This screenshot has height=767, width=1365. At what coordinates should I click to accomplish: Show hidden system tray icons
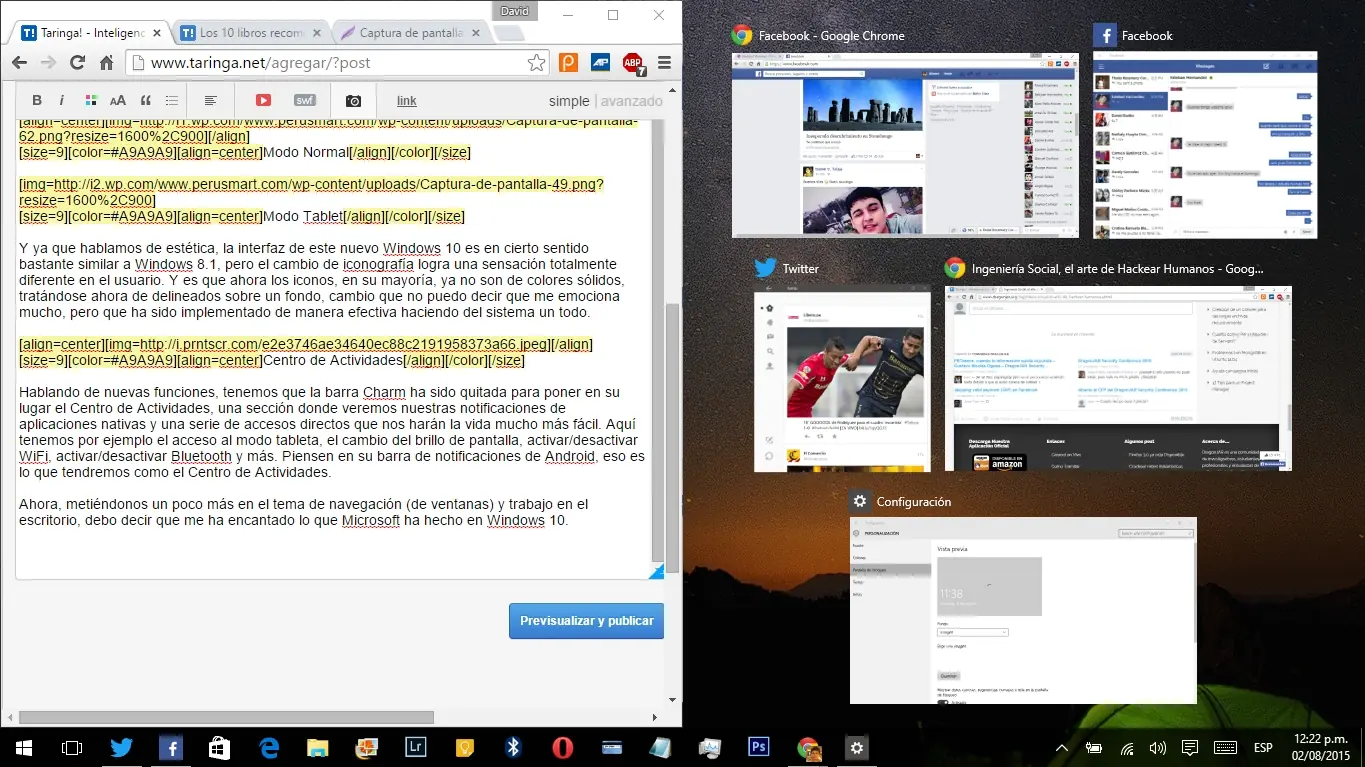coord(1062,747)
